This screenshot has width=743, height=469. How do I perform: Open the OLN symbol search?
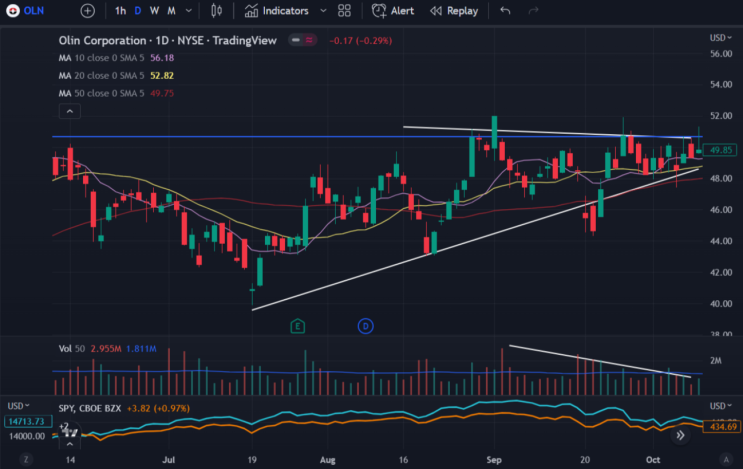(26, 10)
